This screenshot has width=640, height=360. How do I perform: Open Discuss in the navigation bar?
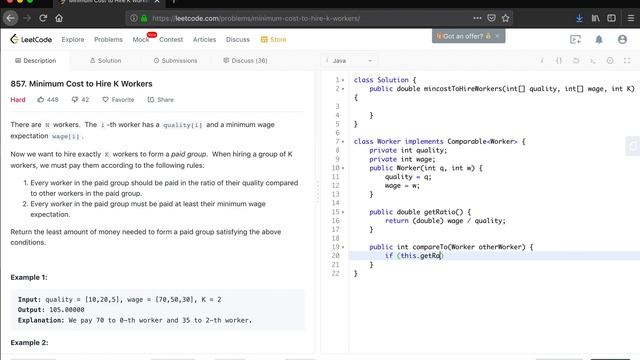[x=238, y=39]
